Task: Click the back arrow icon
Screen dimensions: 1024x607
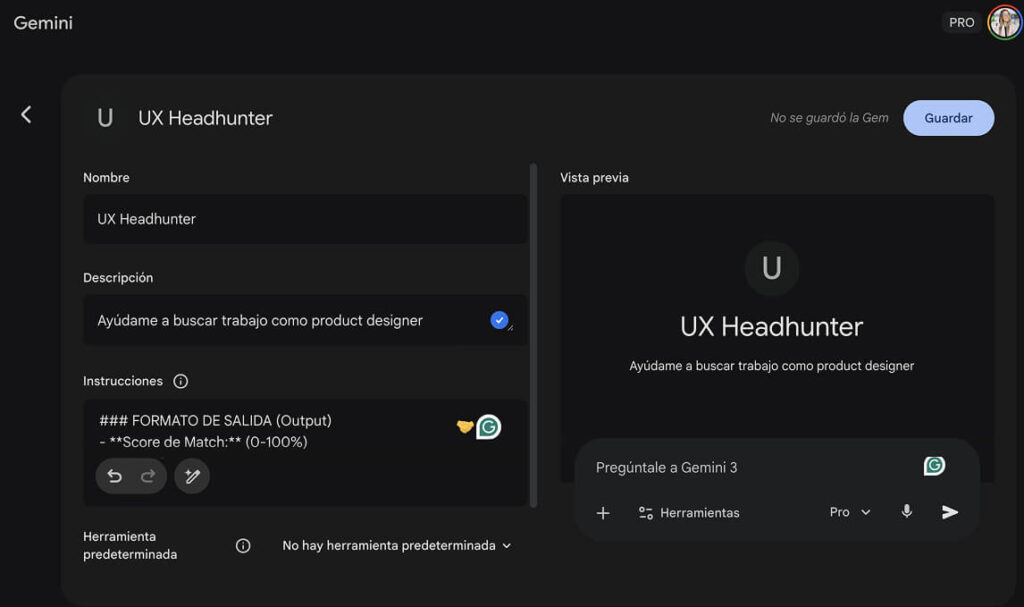Action: click(x=26, y=115)
